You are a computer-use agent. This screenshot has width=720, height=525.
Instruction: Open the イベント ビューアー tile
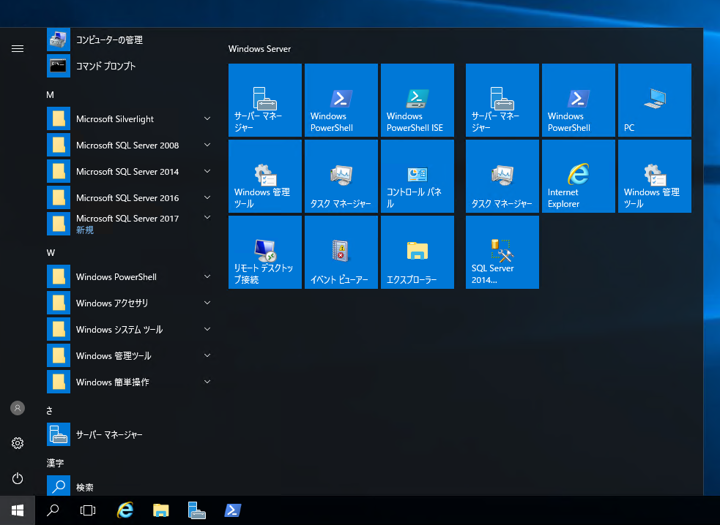[x=341, y=252]
